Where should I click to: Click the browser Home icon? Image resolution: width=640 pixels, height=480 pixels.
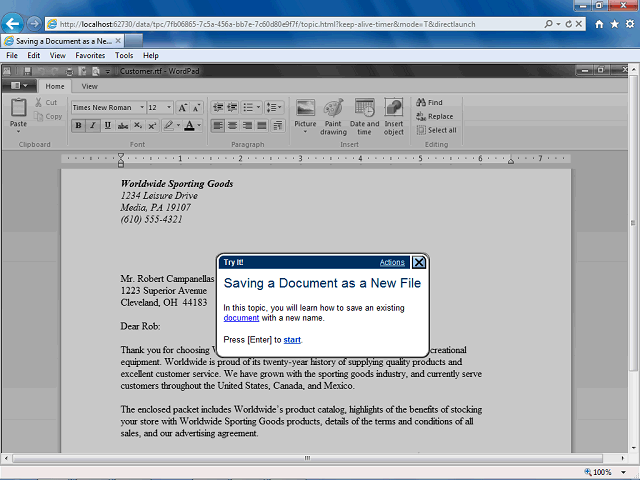599,24
